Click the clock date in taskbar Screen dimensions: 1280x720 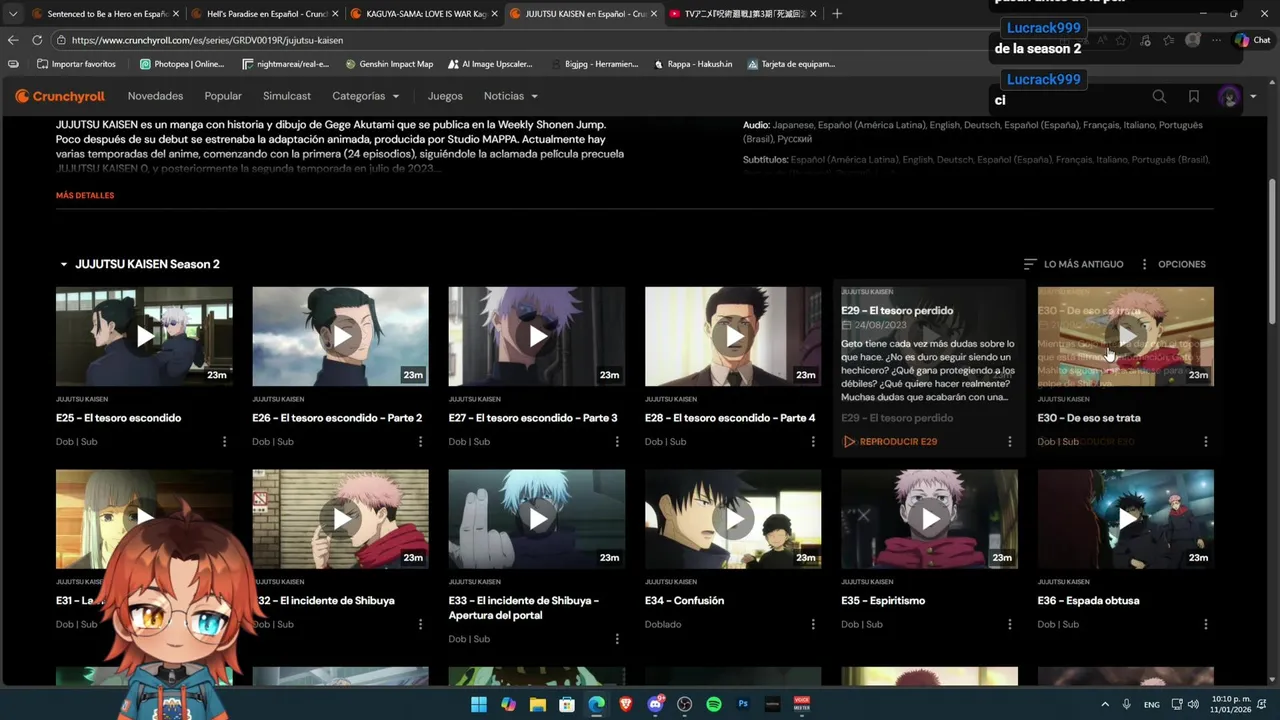(1231, 704)
